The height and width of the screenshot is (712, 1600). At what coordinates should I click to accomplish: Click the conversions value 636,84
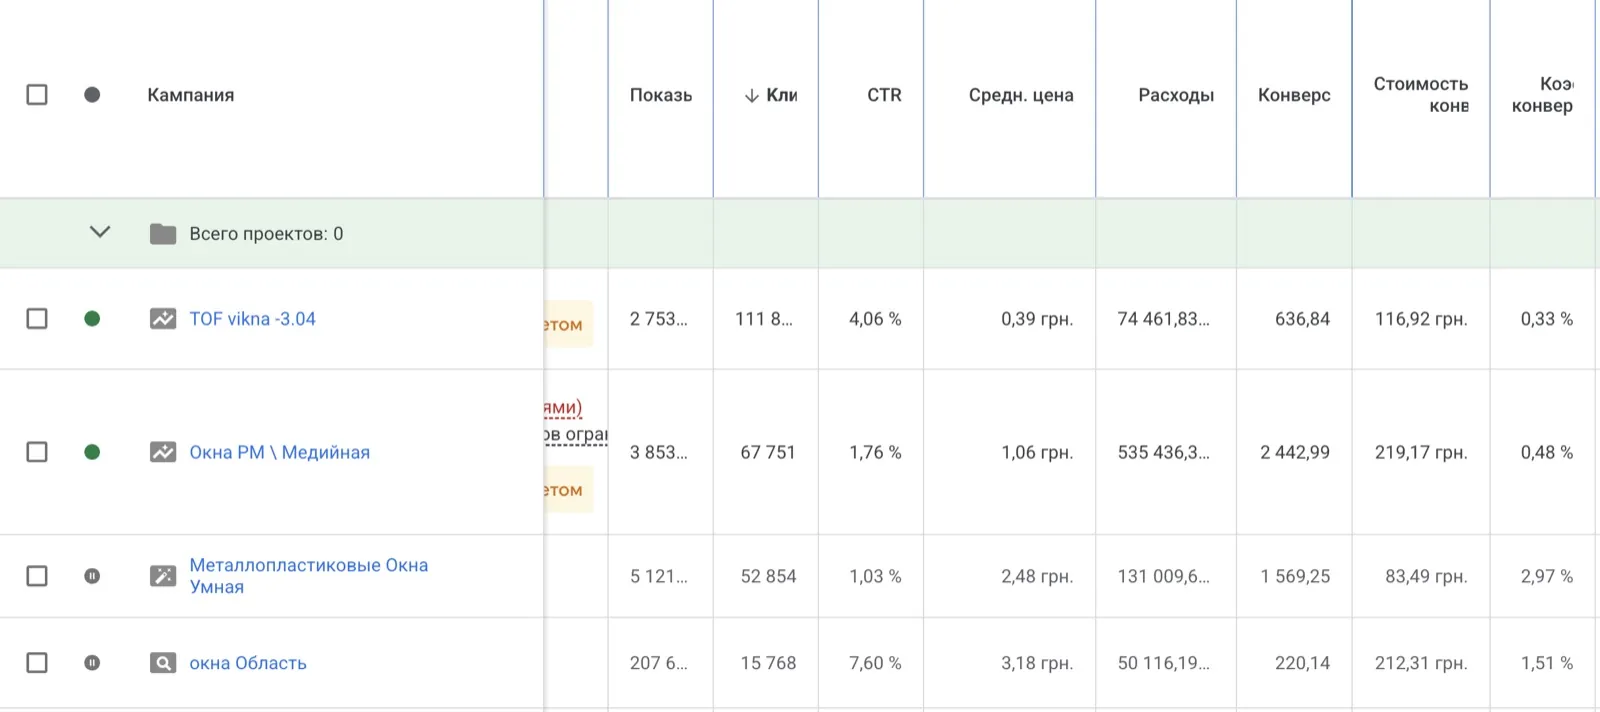coord(1302,319)
